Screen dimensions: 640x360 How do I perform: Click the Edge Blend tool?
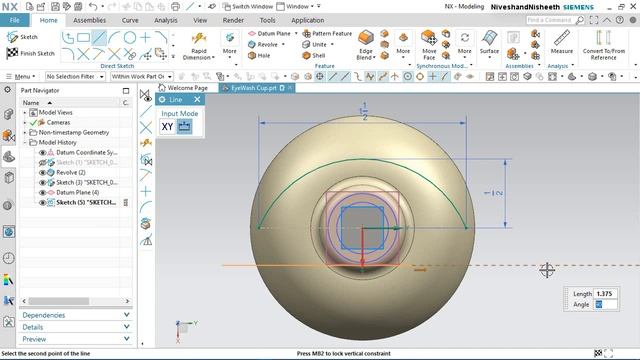pos(366,46)
